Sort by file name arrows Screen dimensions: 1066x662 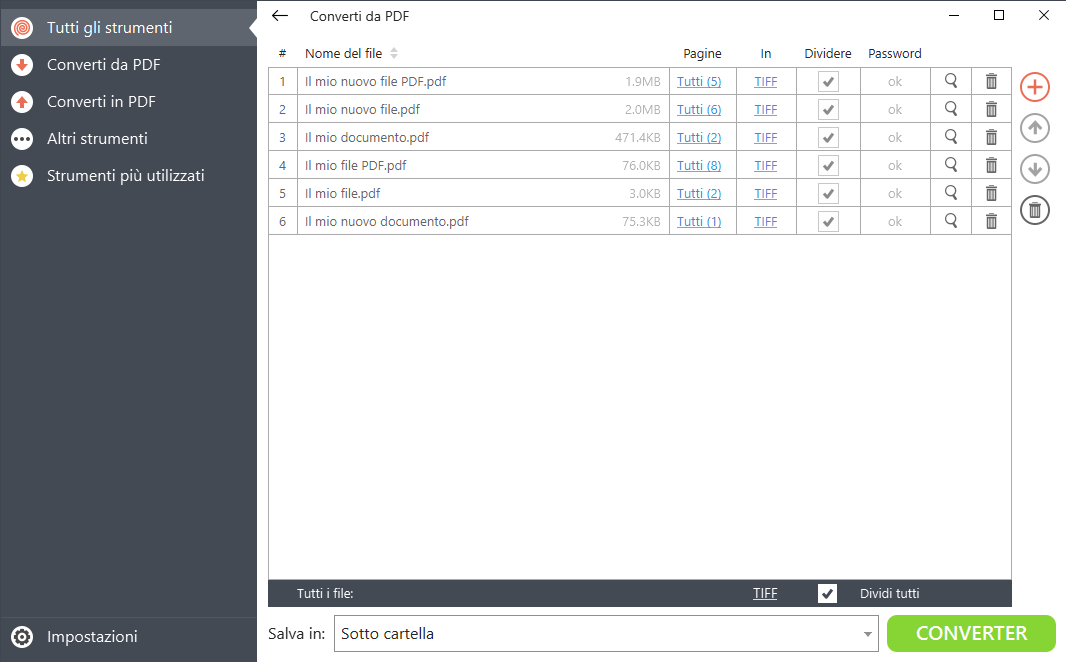[x=394, y=53]
